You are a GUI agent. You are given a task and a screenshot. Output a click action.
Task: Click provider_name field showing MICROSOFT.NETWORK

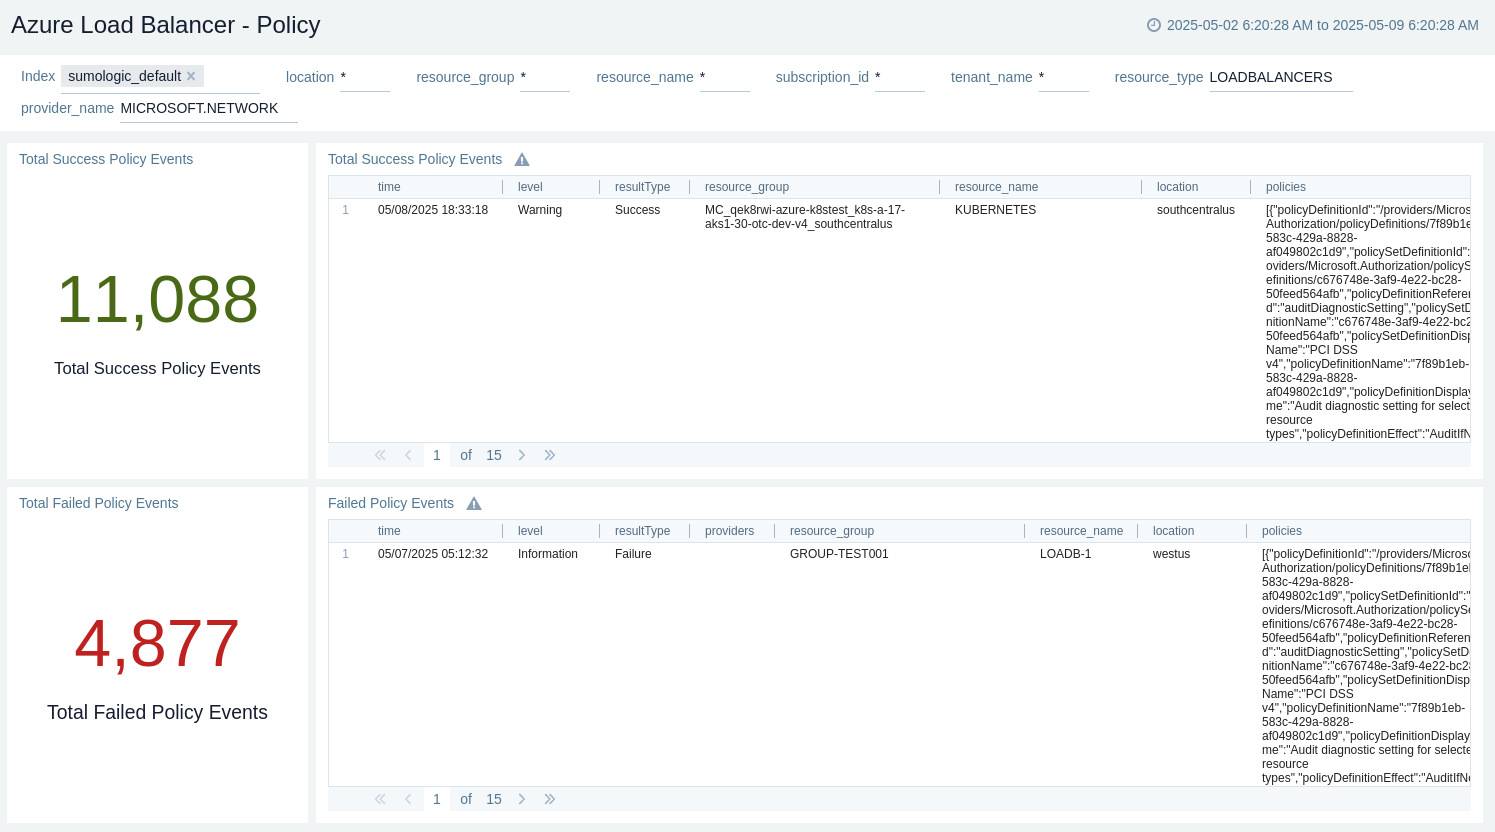[x=209, y=108]
